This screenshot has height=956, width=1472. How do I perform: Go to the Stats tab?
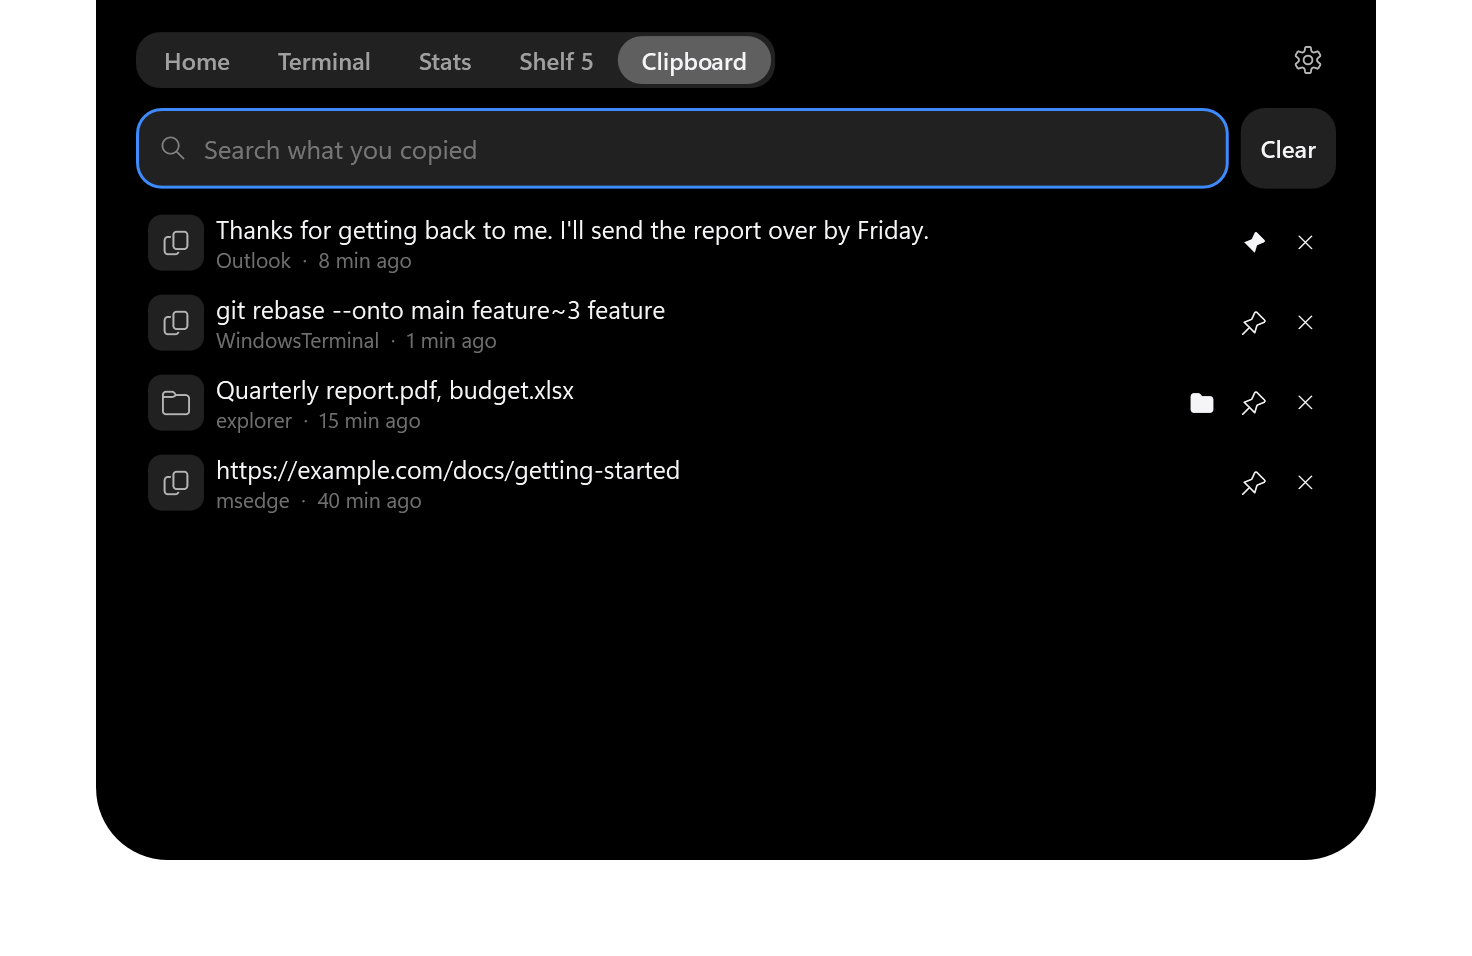[445, 61]
